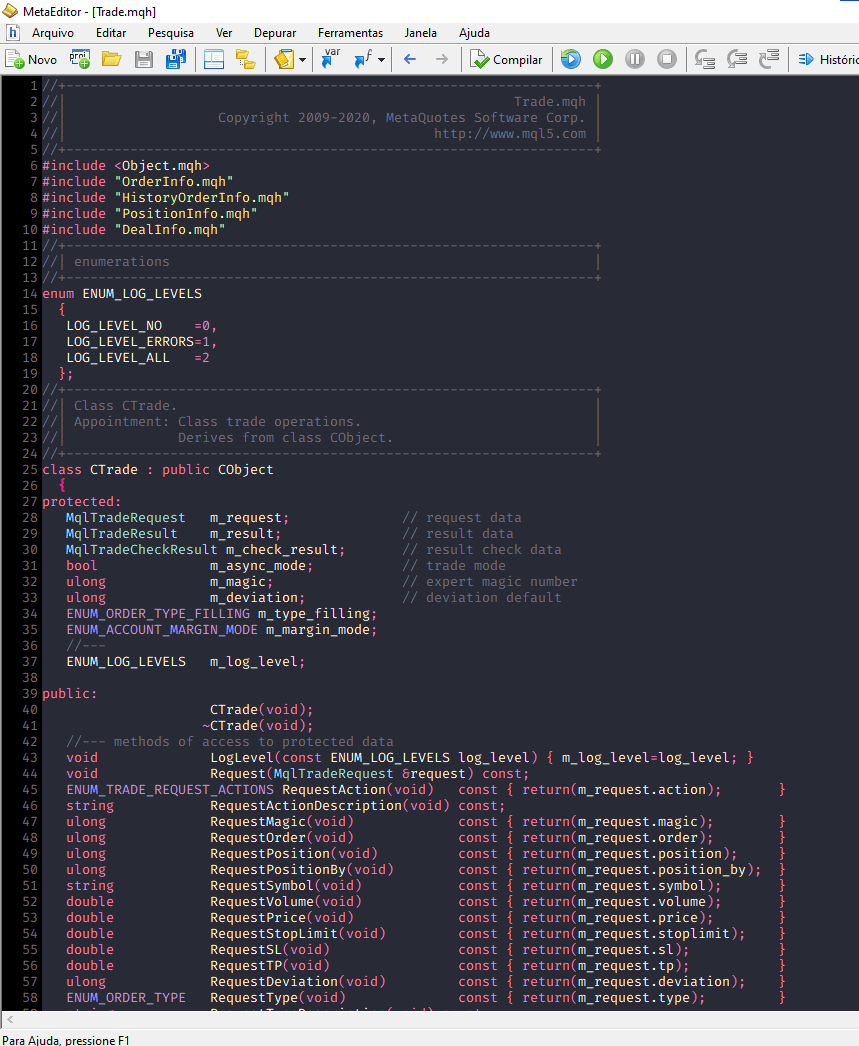Start debugging with the blue play icon
859x1046 pixels.
pos(569,59)
